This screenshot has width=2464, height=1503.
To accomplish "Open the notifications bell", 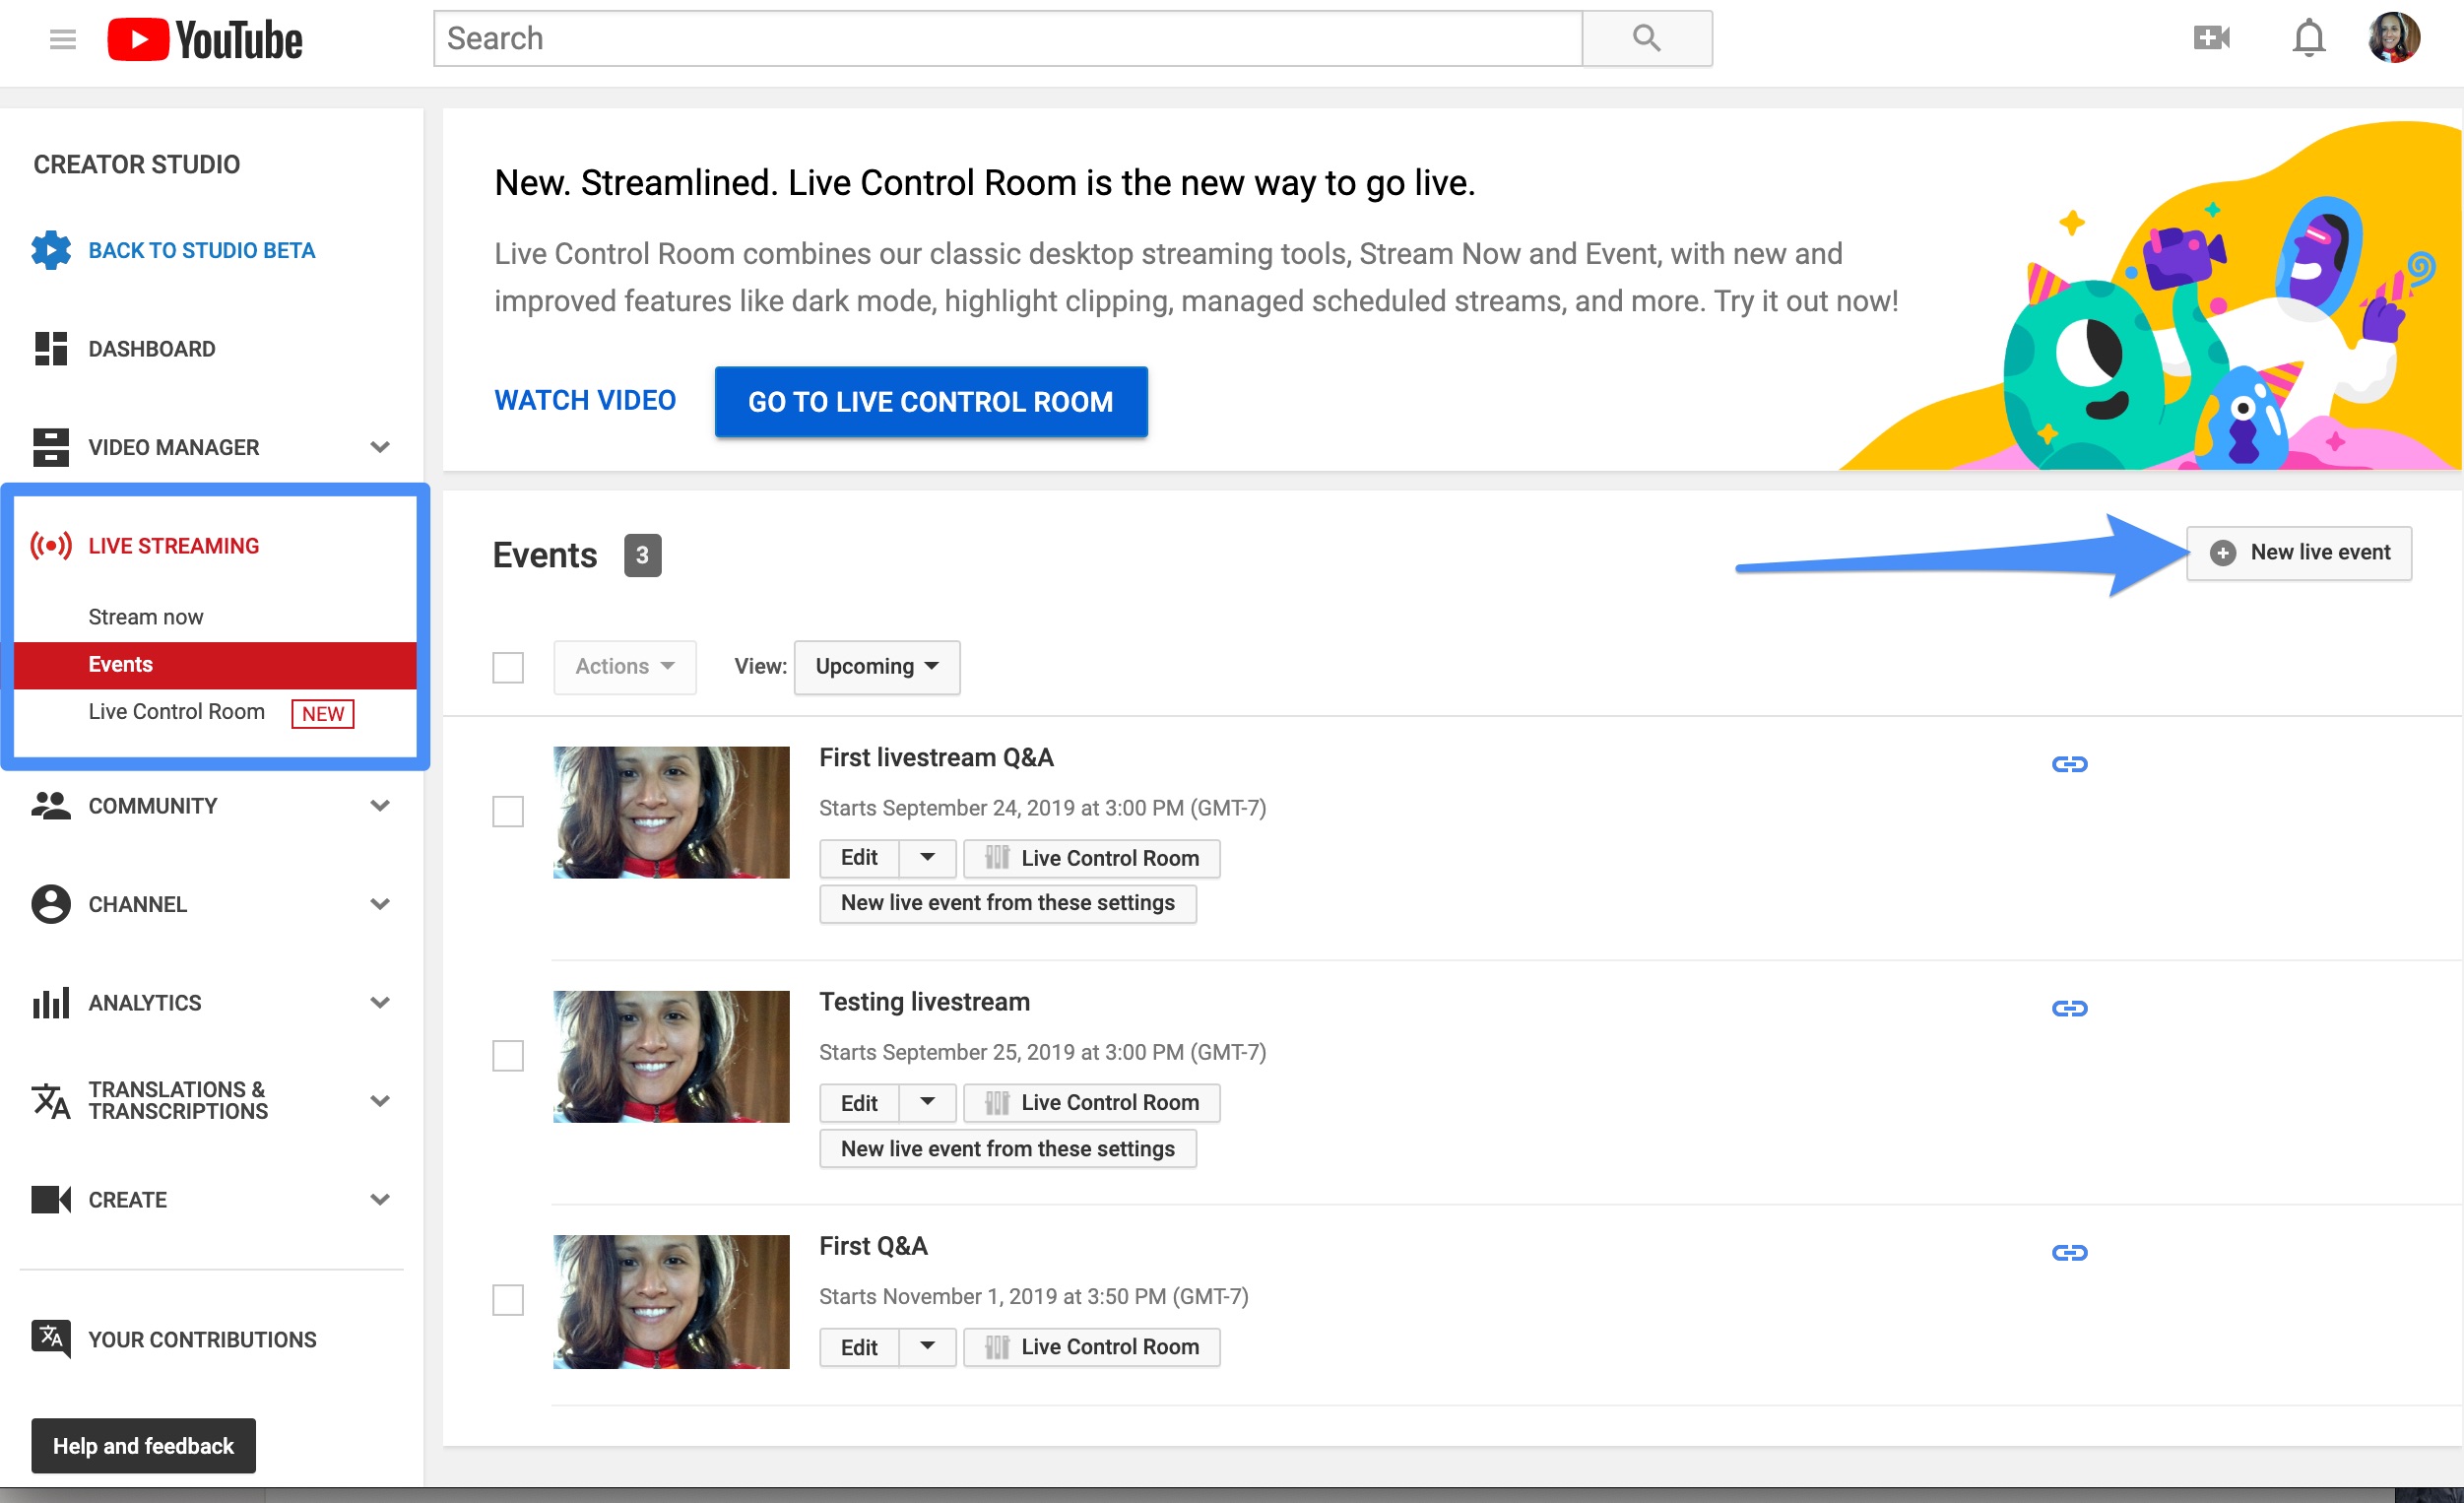I will (x=2308, y=39).
